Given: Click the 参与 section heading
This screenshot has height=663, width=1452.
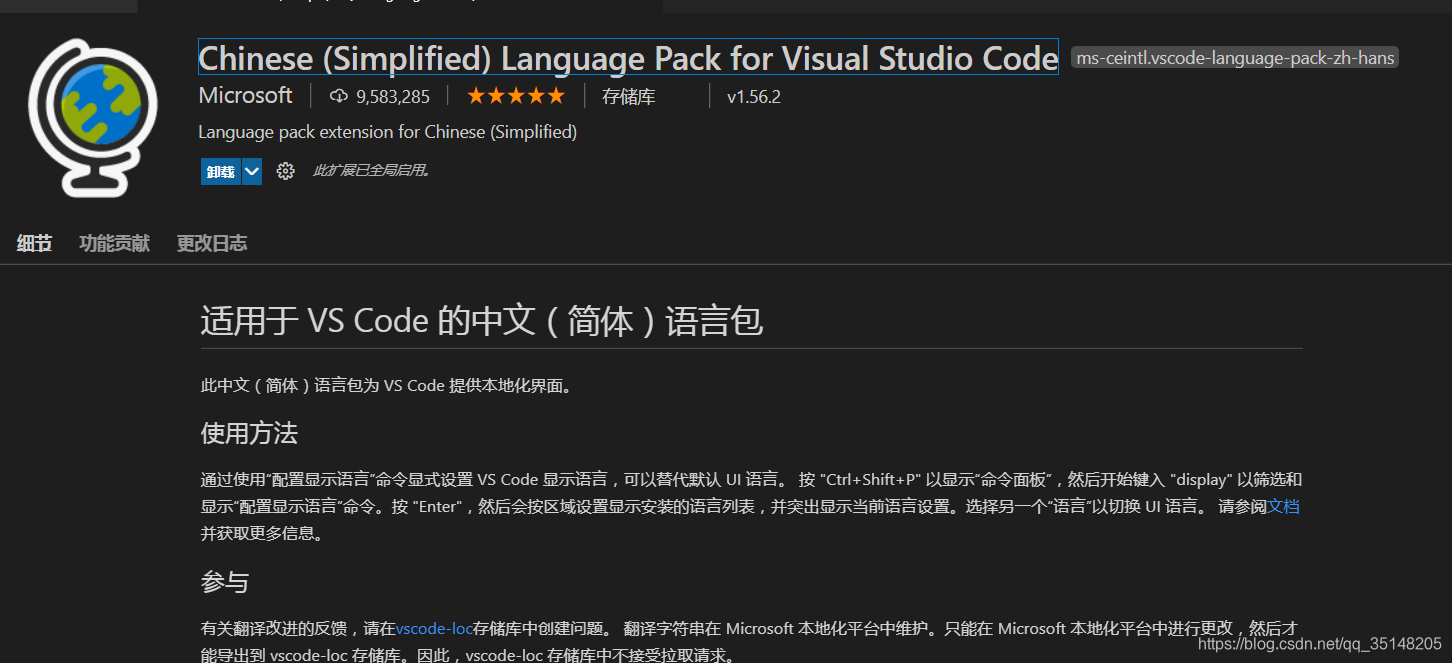Looking at the screenshot, I should click(225, 582).
